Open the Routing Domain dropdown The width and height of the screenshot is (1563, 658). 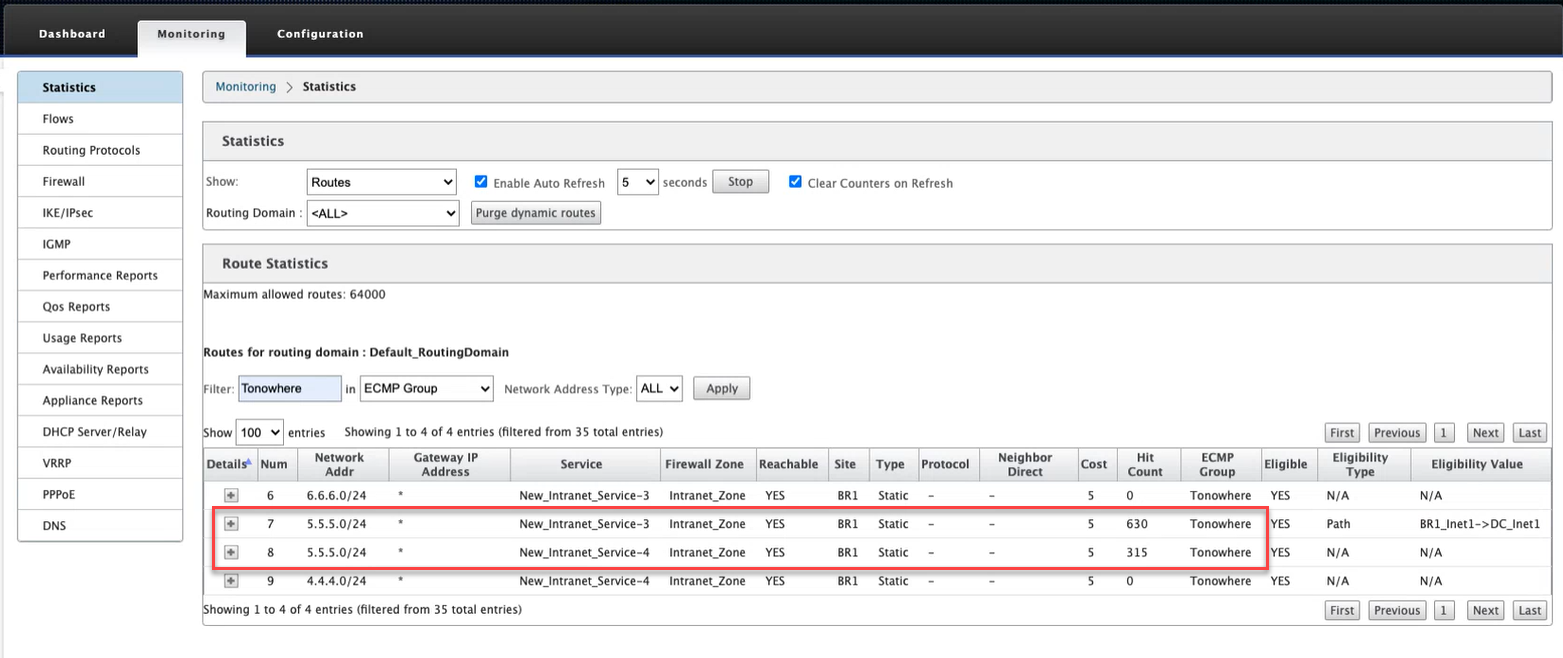coord(381,213)
